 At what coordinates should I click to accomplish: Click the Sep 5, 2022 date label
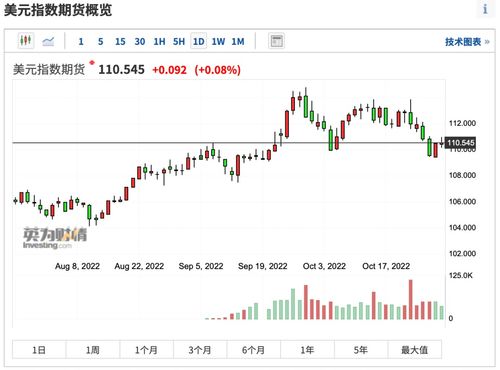(201, 266)
